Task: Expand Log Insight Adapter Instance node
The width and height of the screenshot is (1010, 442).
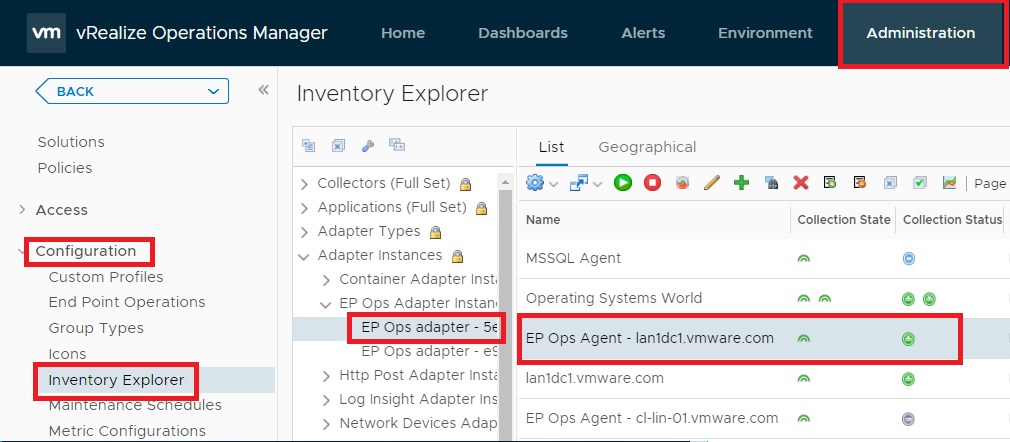Action: click(x=327, y=400)
